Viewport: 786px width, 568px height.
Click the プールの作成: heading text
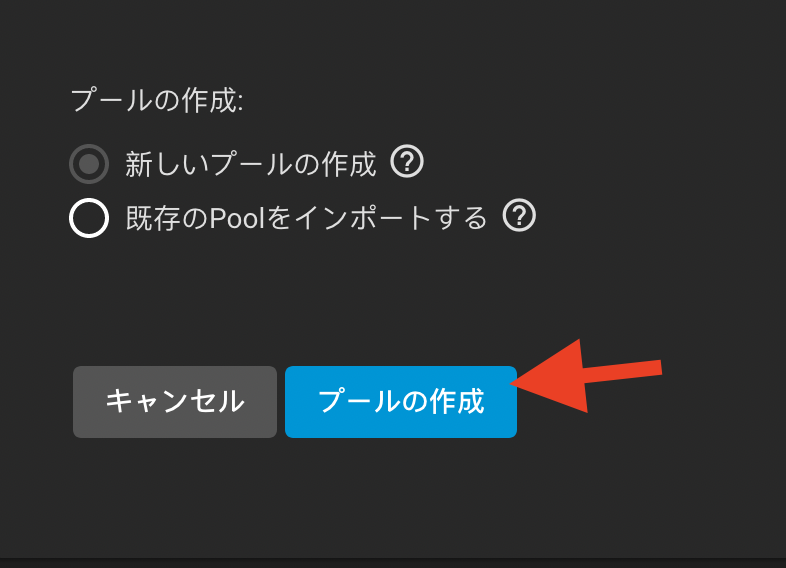tap(157, 100)
